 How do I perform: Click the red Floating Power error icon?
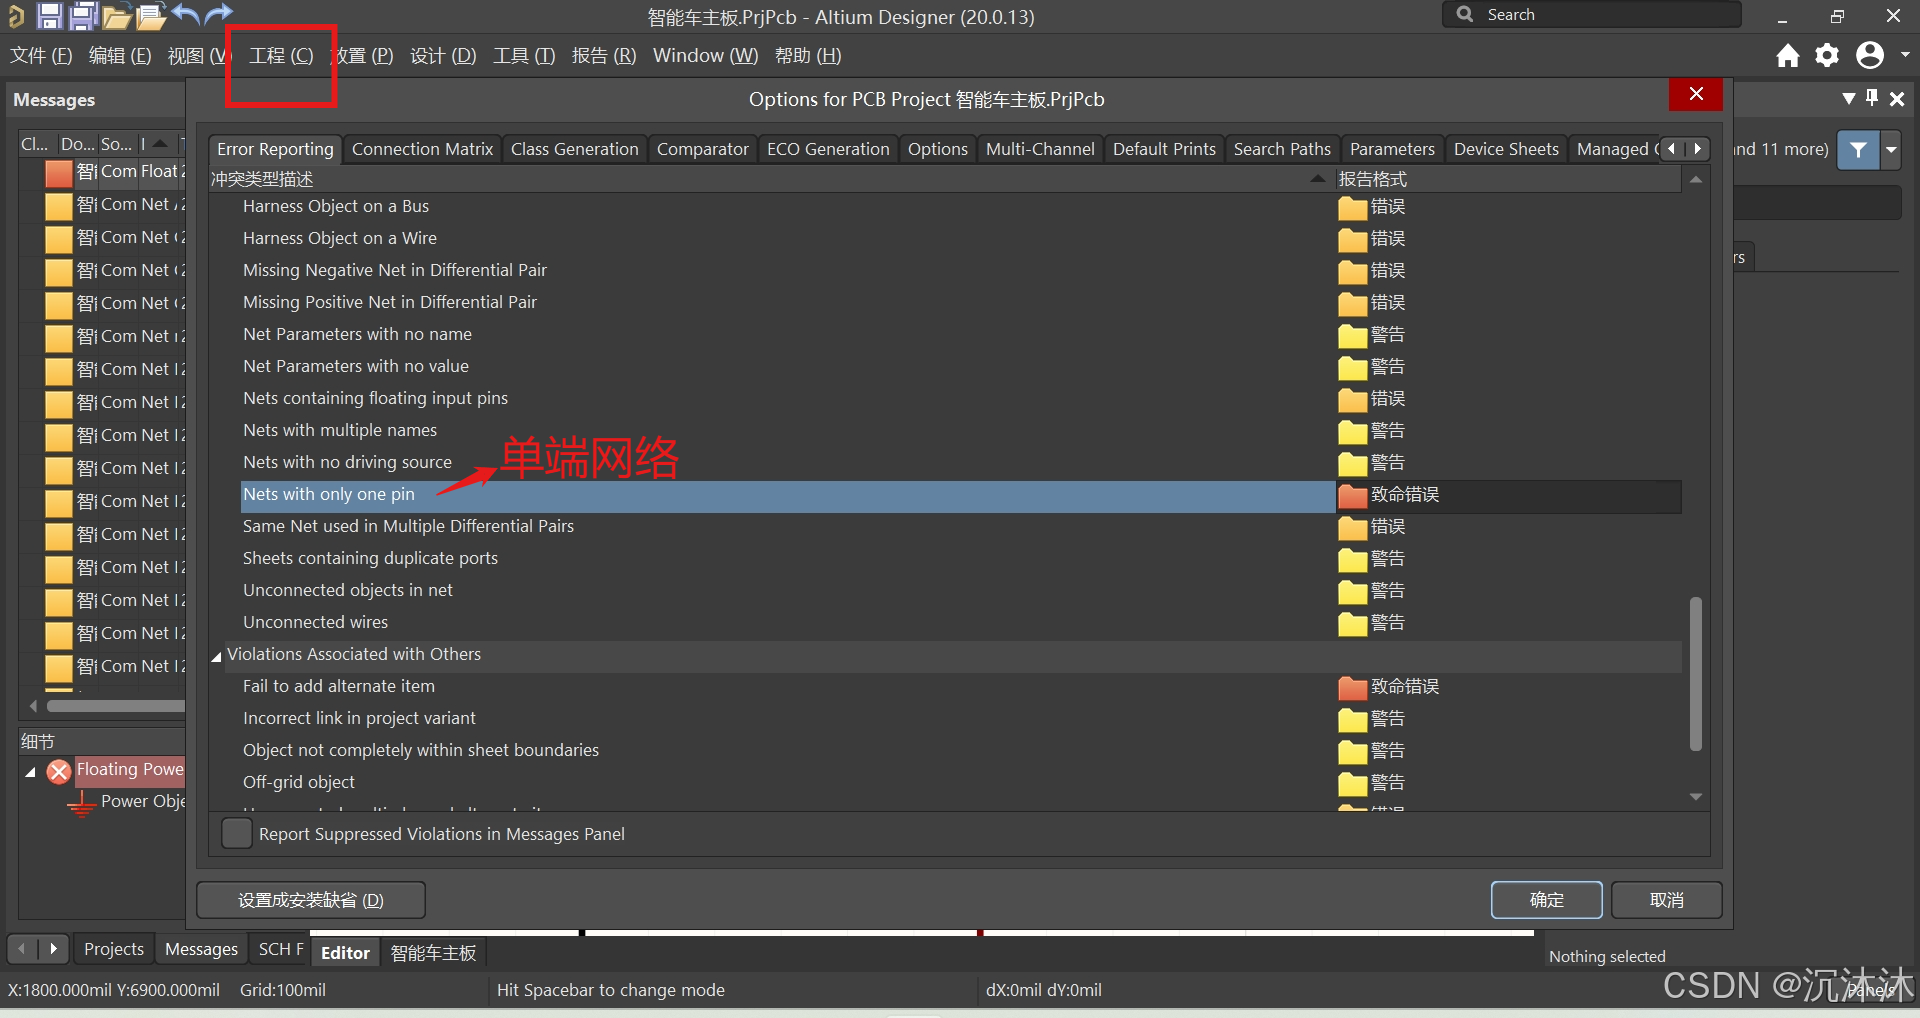tap(59, 771)
